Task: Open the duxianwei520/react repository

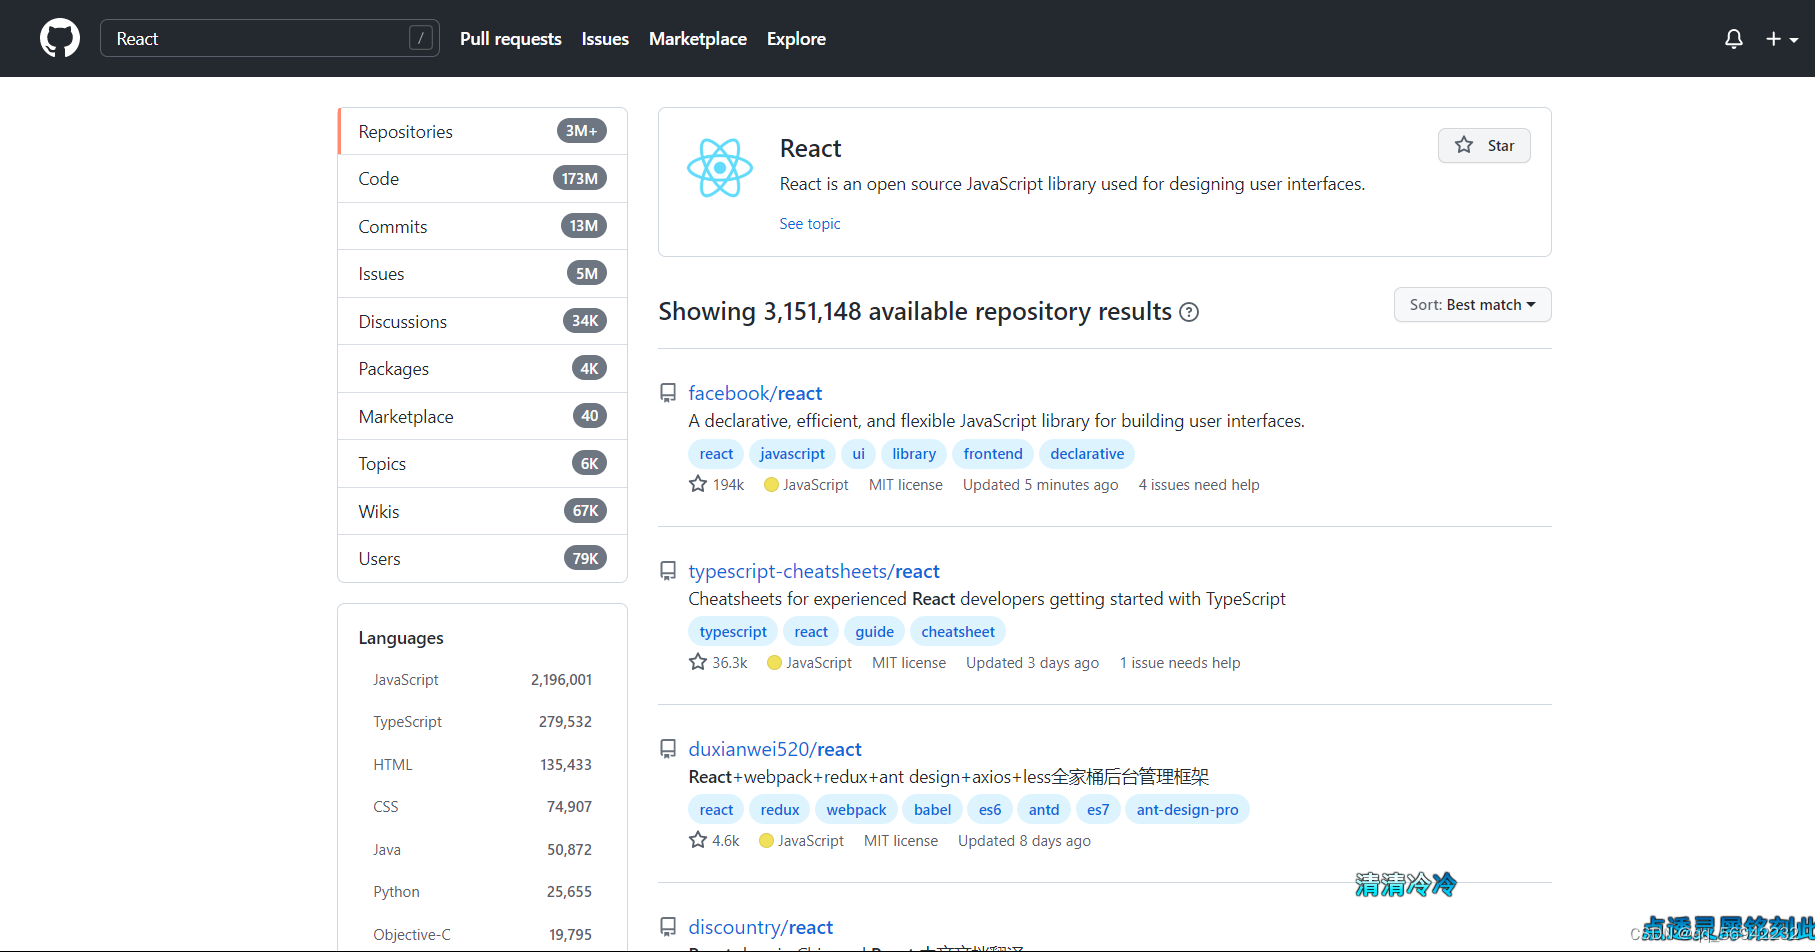Action: pos(775,749)
